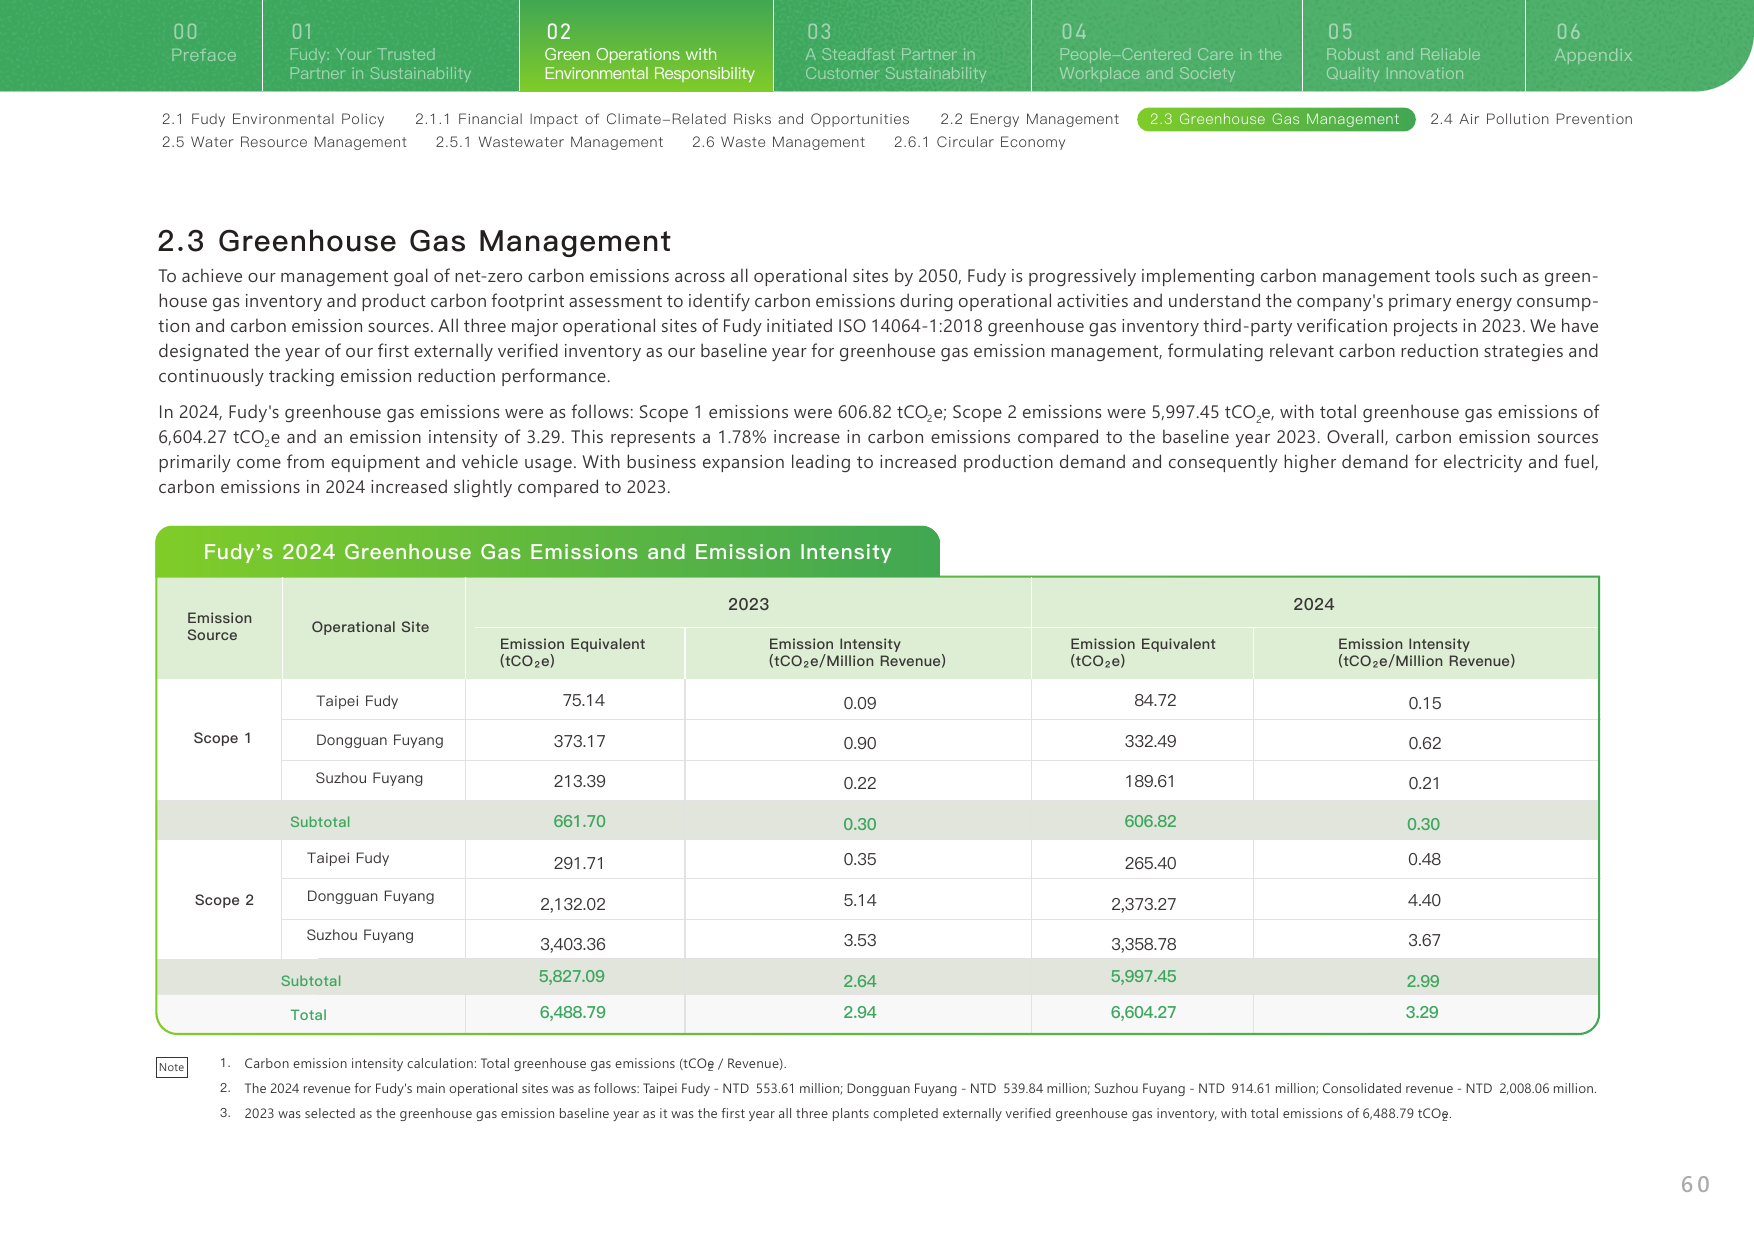The image size is (1754, 1241).
Task: Click the boxed Note label
Action: (172, 1067)
